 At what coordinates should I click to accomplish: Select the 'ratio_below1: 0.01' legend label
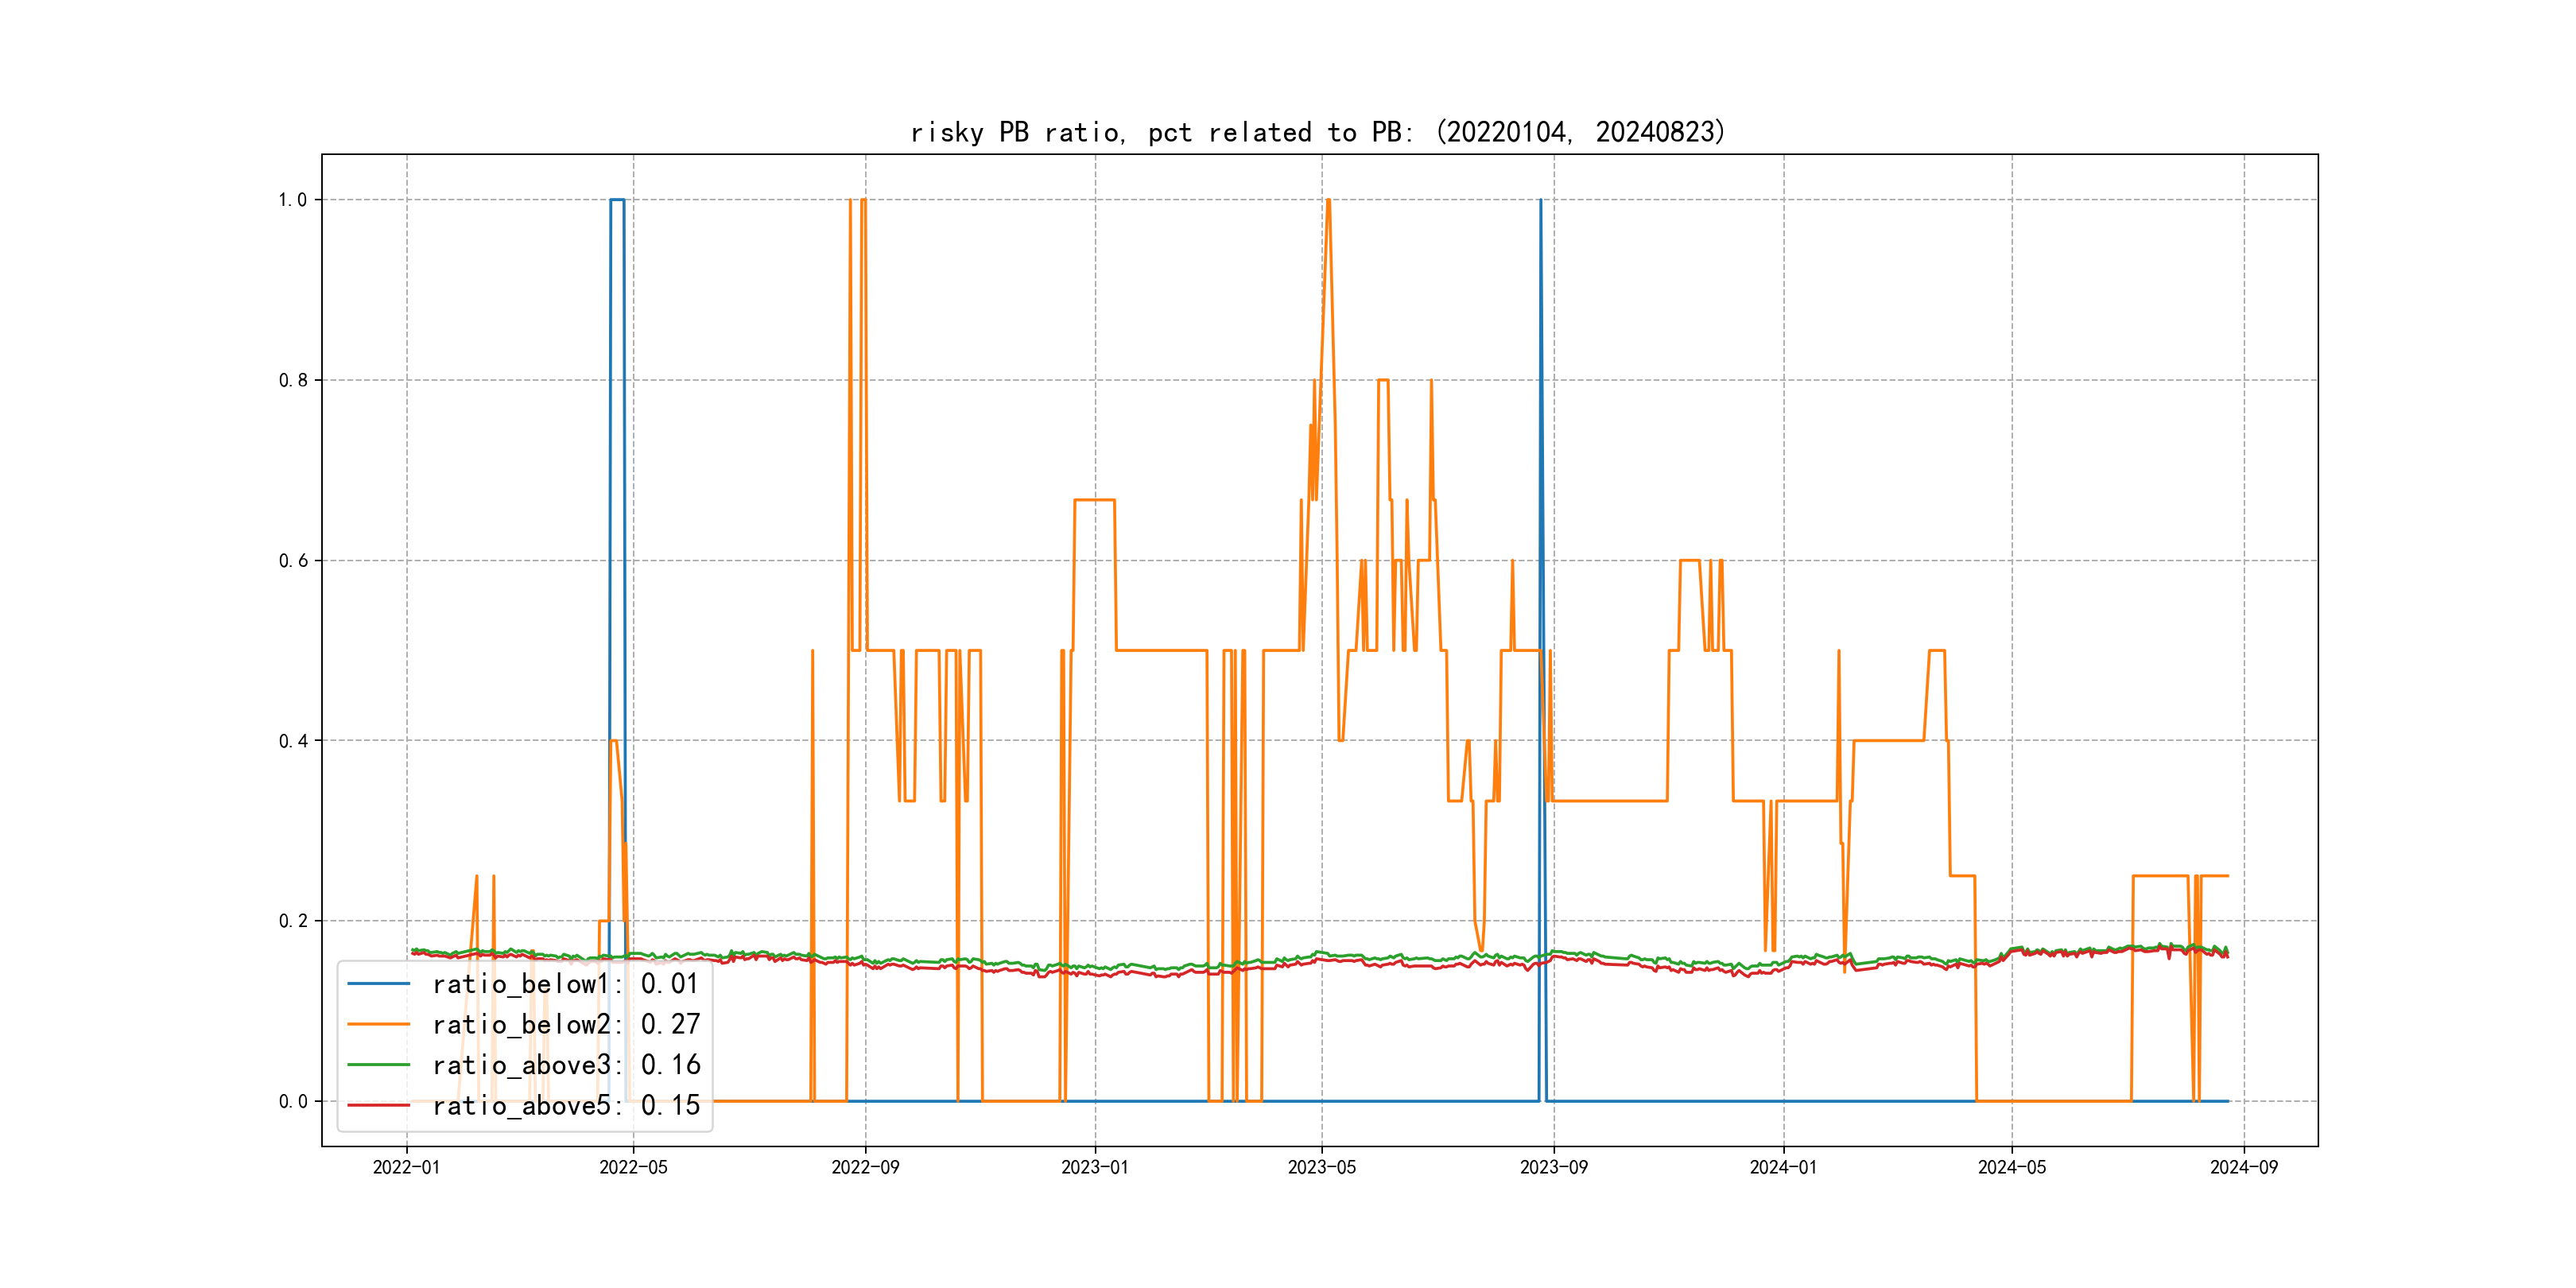[566, 984]
